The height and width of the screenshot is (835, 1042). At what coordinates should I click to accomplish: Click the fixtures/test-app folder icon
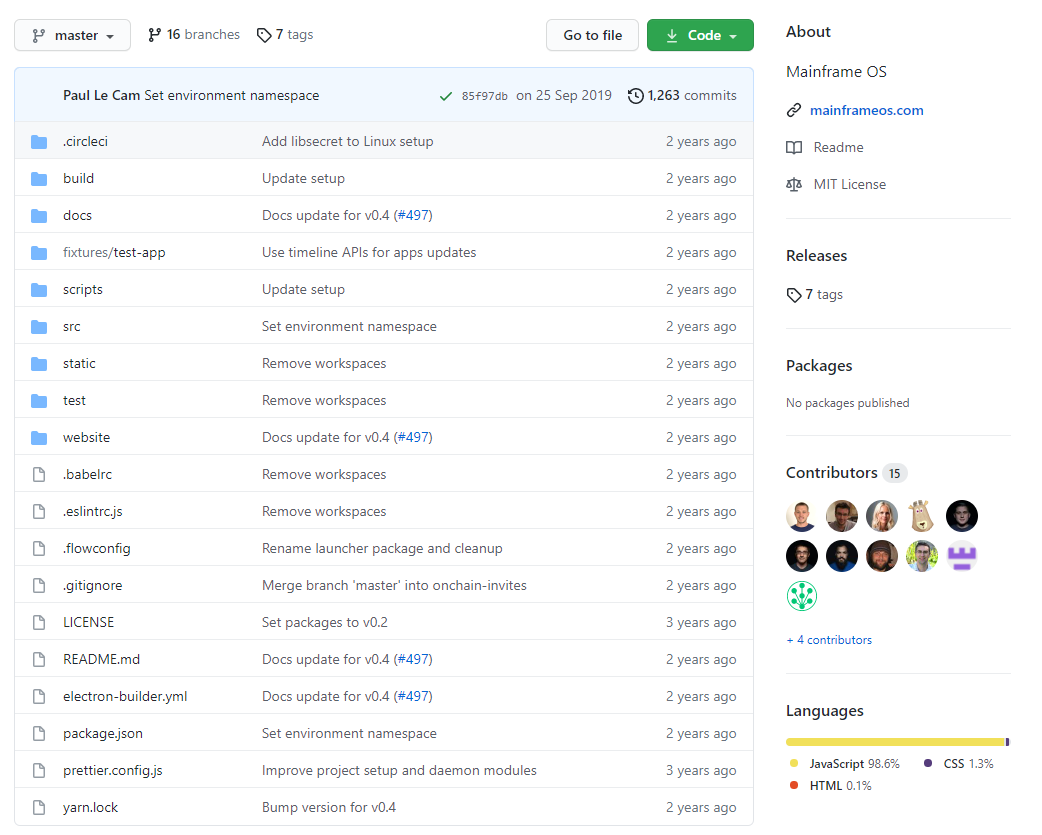(x=39, y=252)
